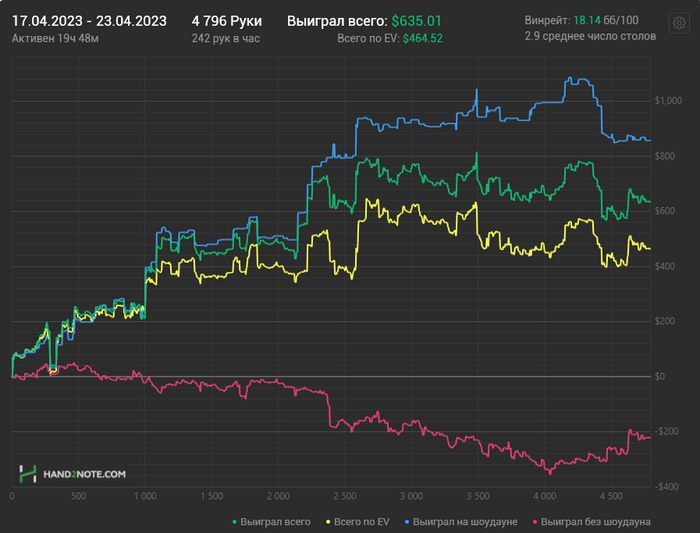Click the pink dot beside Выиграл без шоудауна
This screenshot has width=700, height=533.
537,521
